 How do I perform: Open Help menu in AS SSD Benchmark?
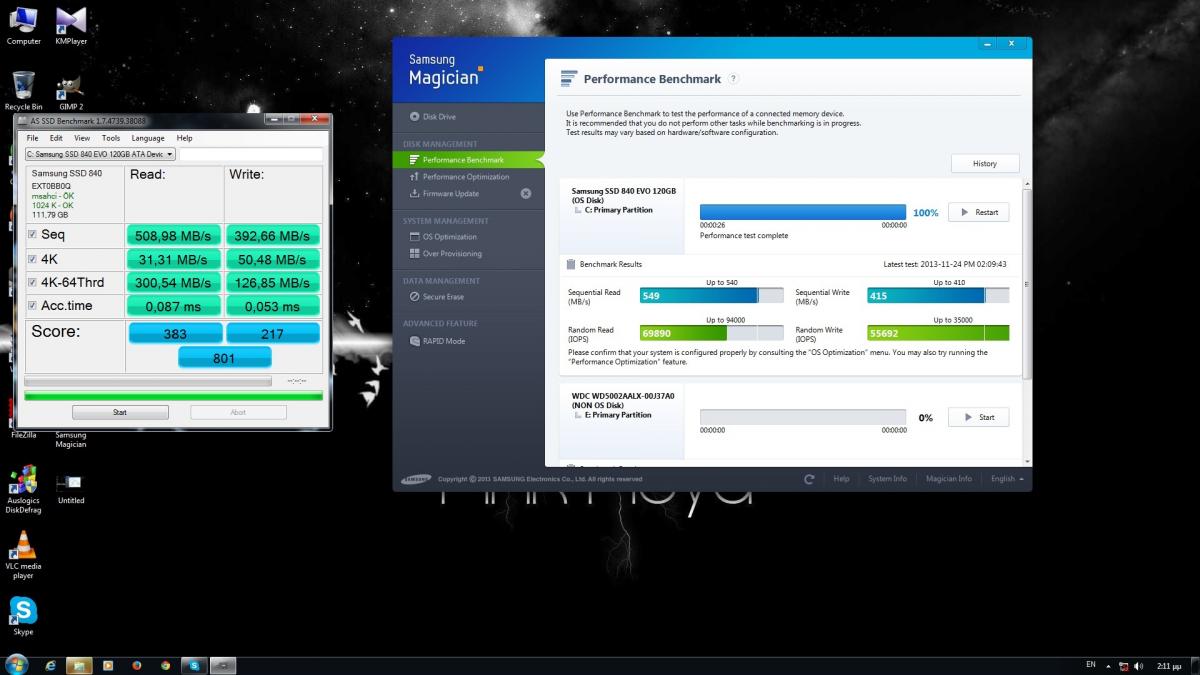(185, 138)
